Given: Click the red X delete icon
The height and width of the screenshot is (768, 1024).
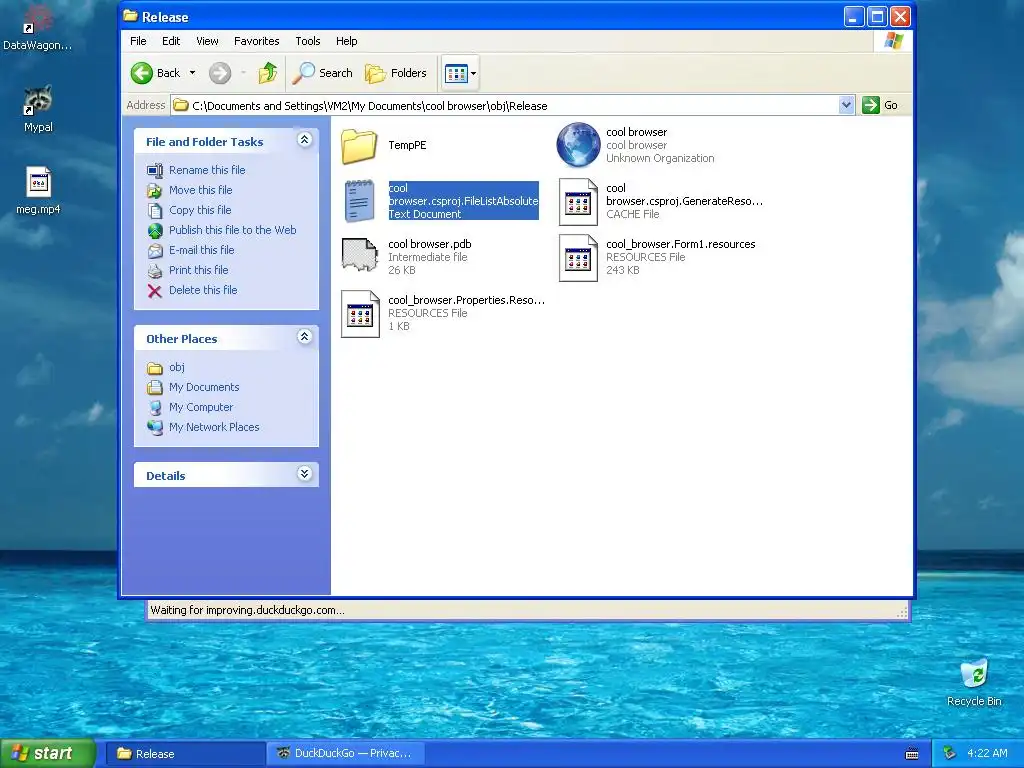Looking at the screenshot, I should pos(155,291).
